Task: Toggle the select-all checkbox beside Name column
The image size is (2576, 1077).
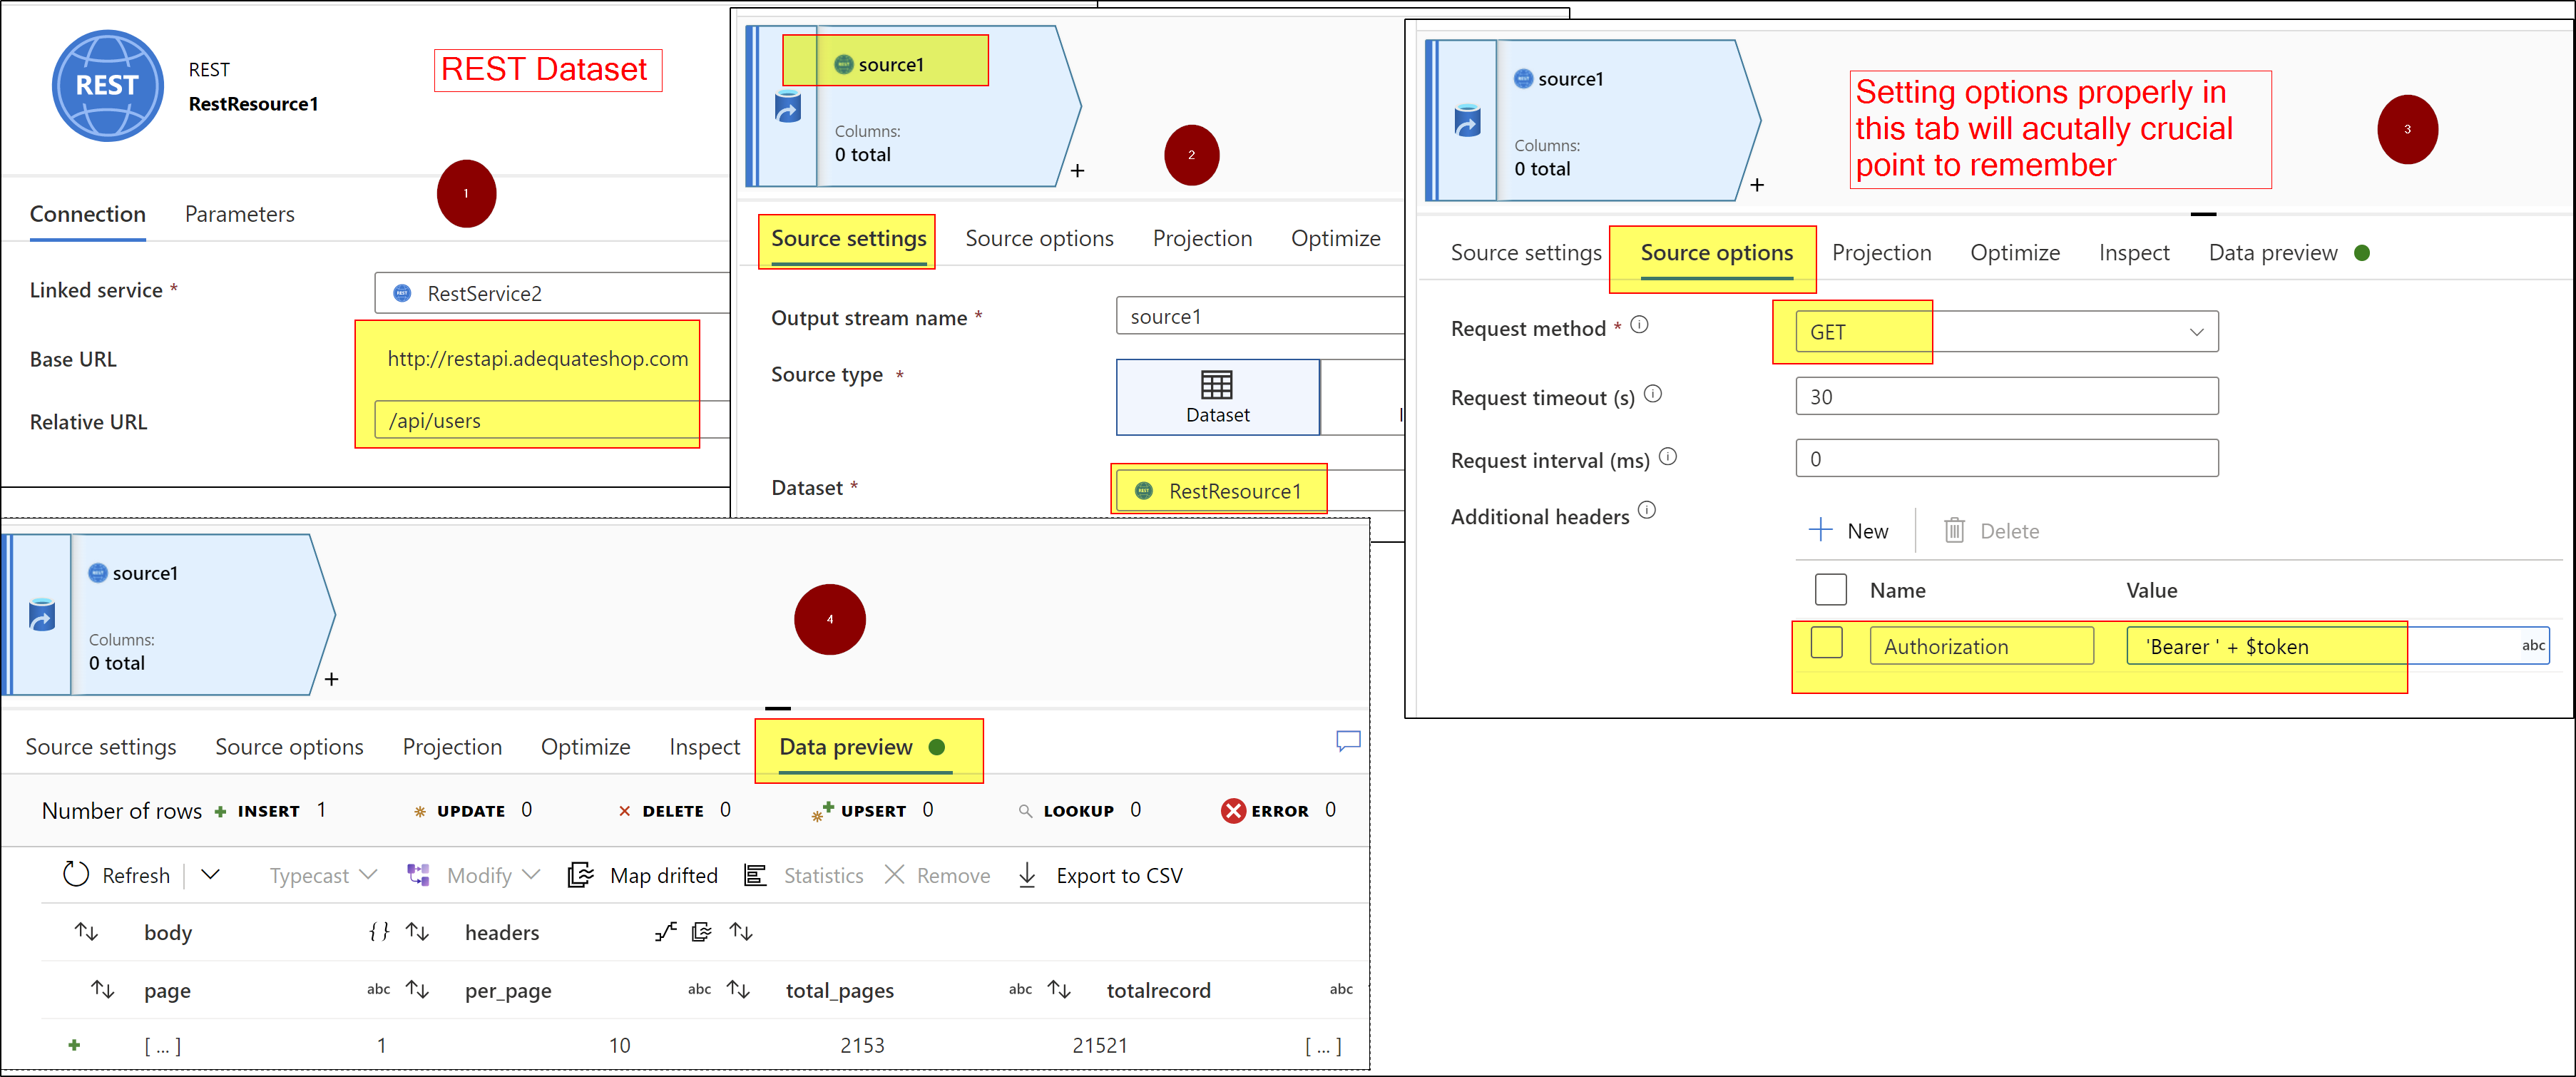Action: [x=1830, y=589]
